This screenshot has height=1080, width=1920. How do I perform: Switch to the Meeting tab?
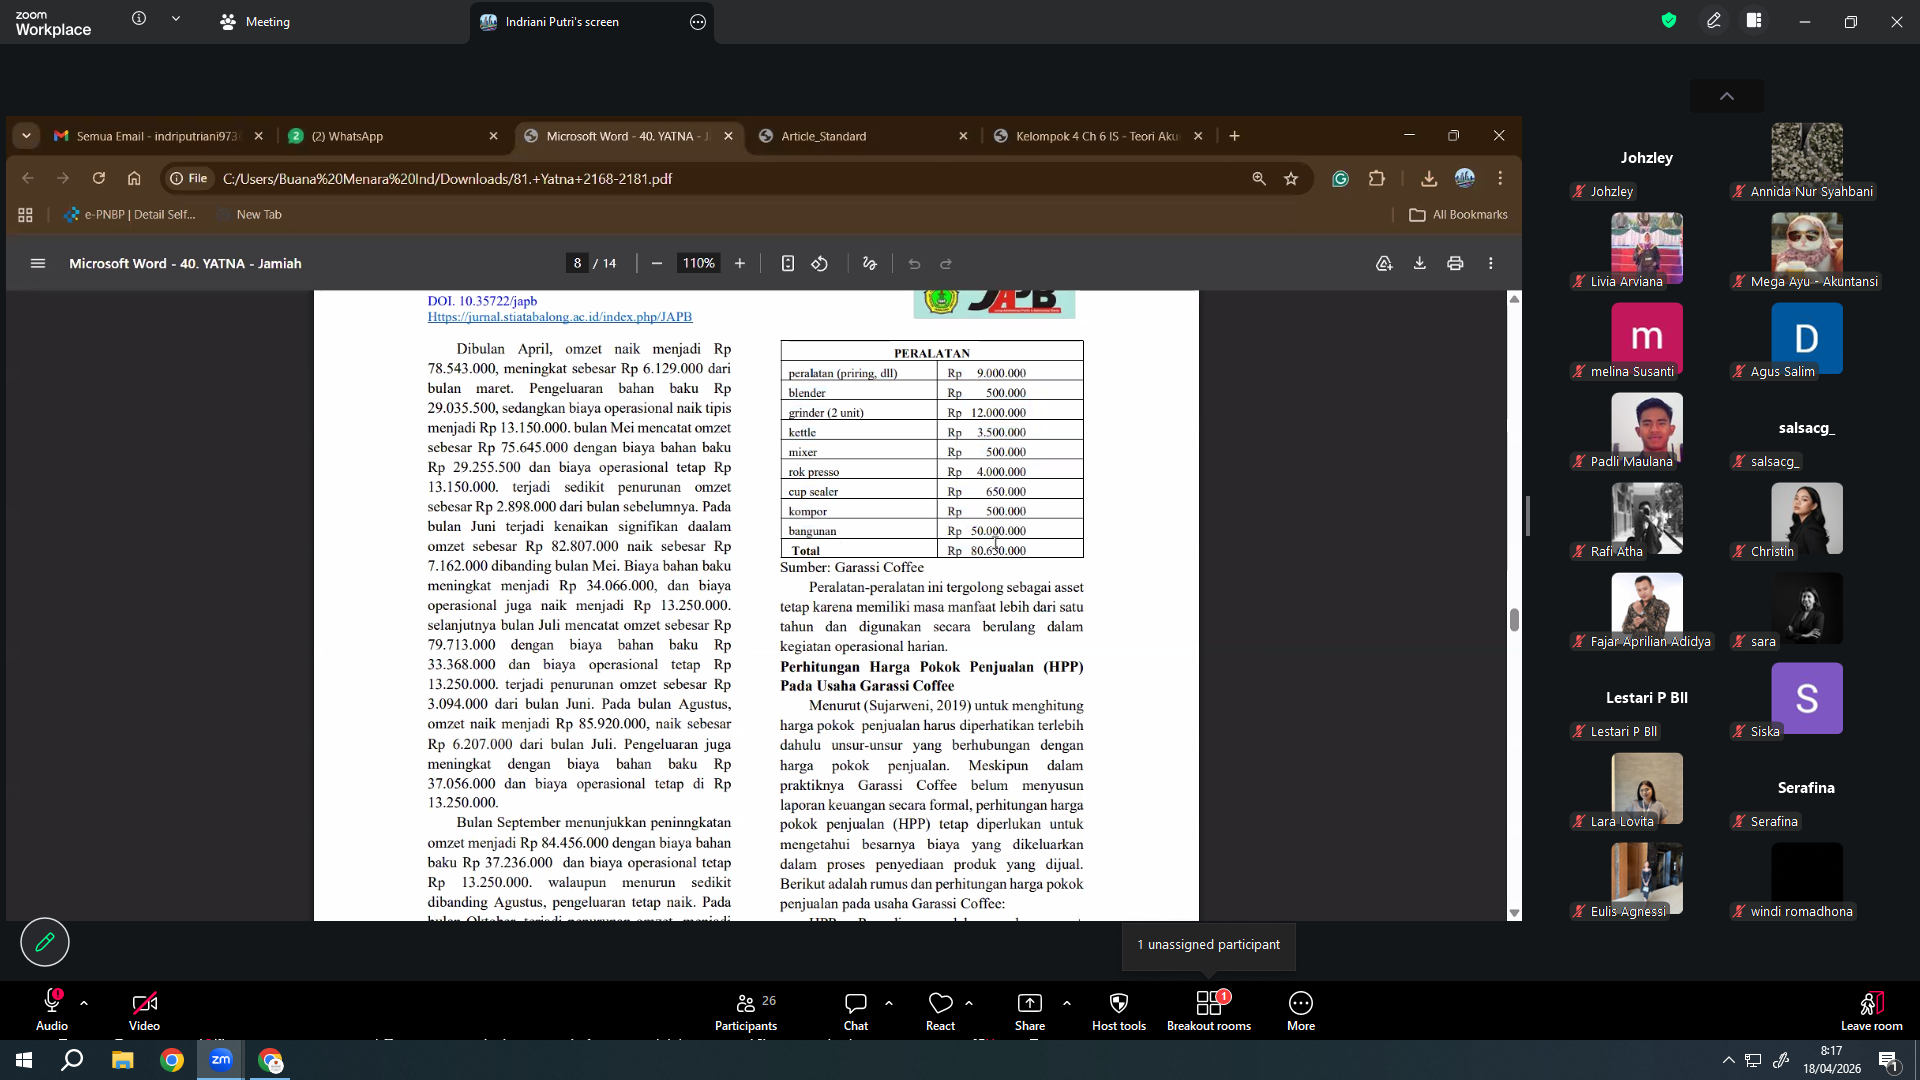point(255,22)
